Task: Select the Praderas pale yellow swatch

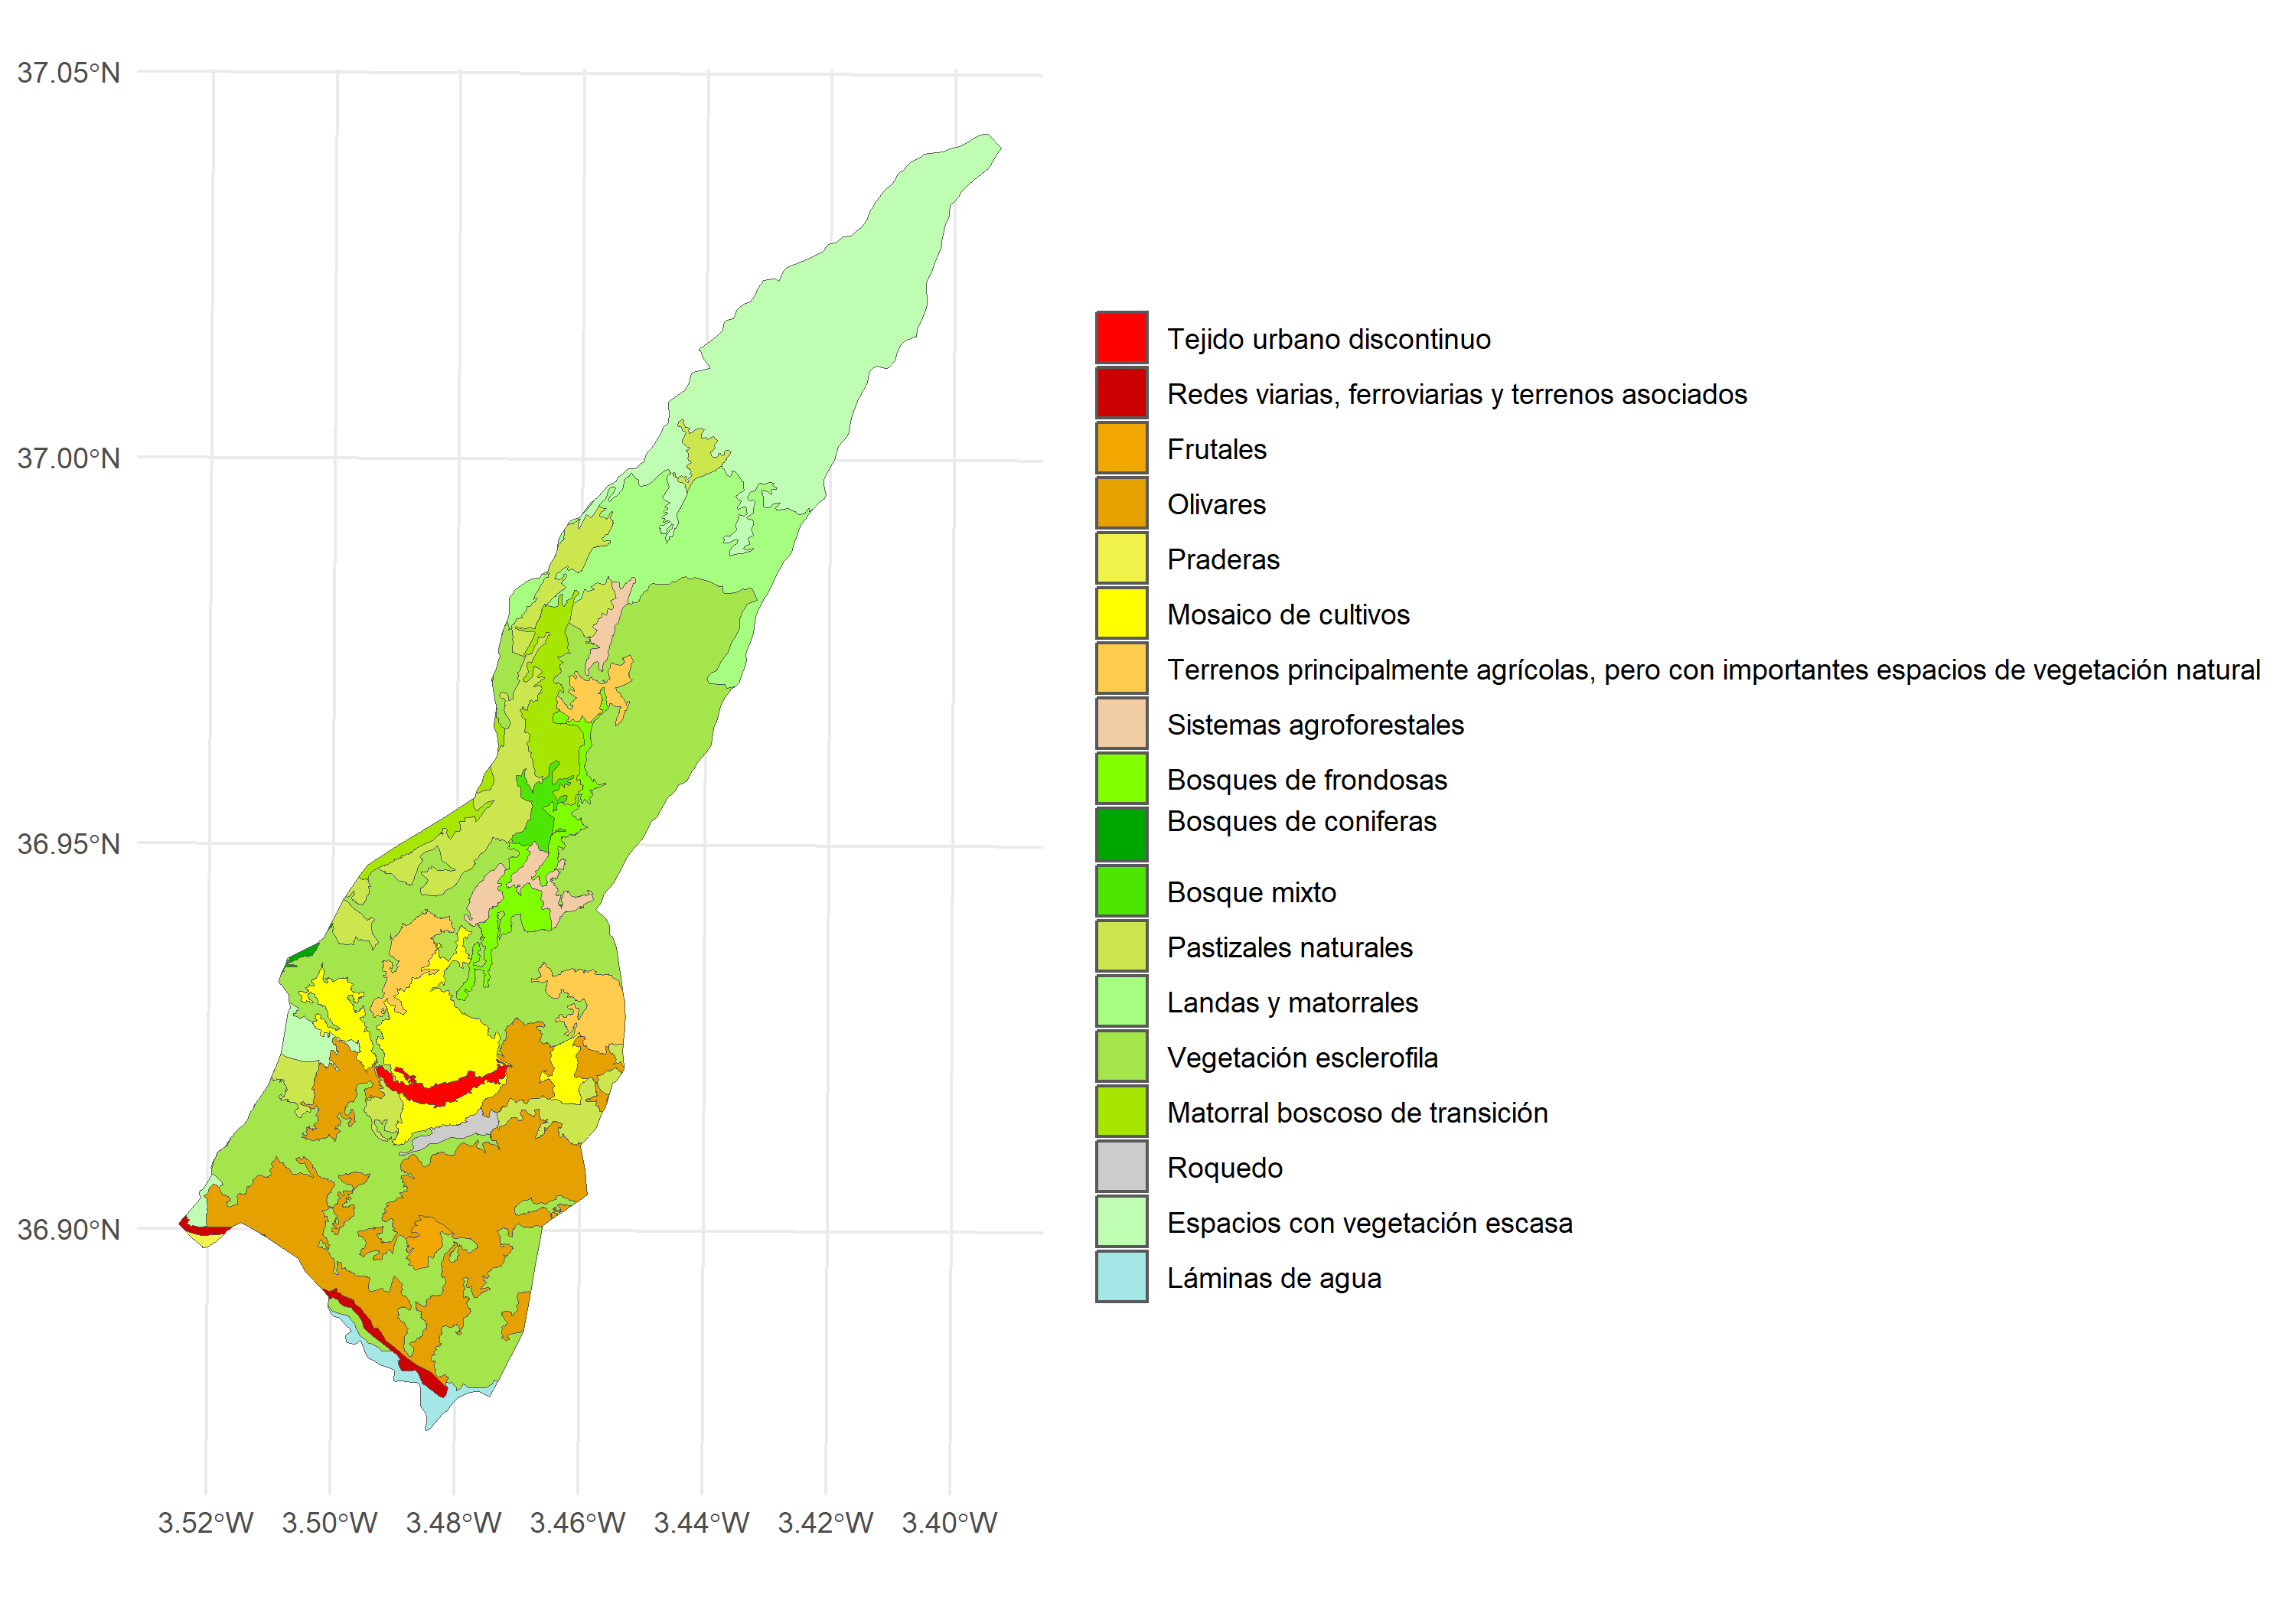Action: click(1121, 558)
